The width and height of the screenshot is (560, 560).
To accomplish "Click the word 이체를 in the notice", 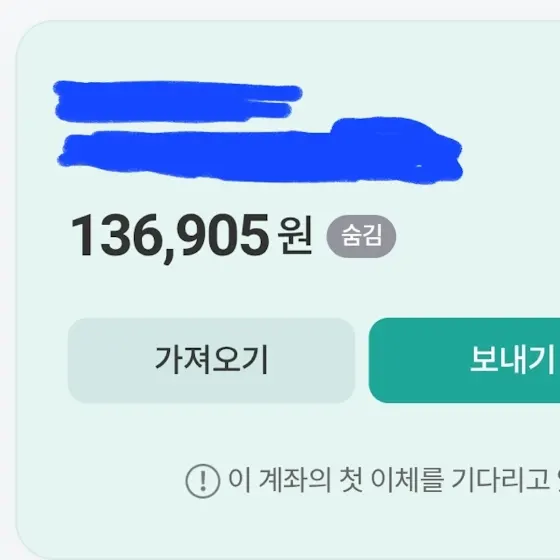I will 408,480.
